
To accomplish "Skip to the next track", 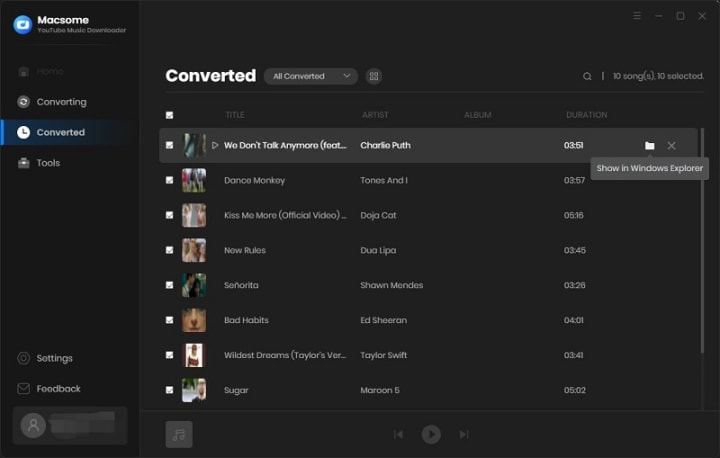I will [464, 434].
